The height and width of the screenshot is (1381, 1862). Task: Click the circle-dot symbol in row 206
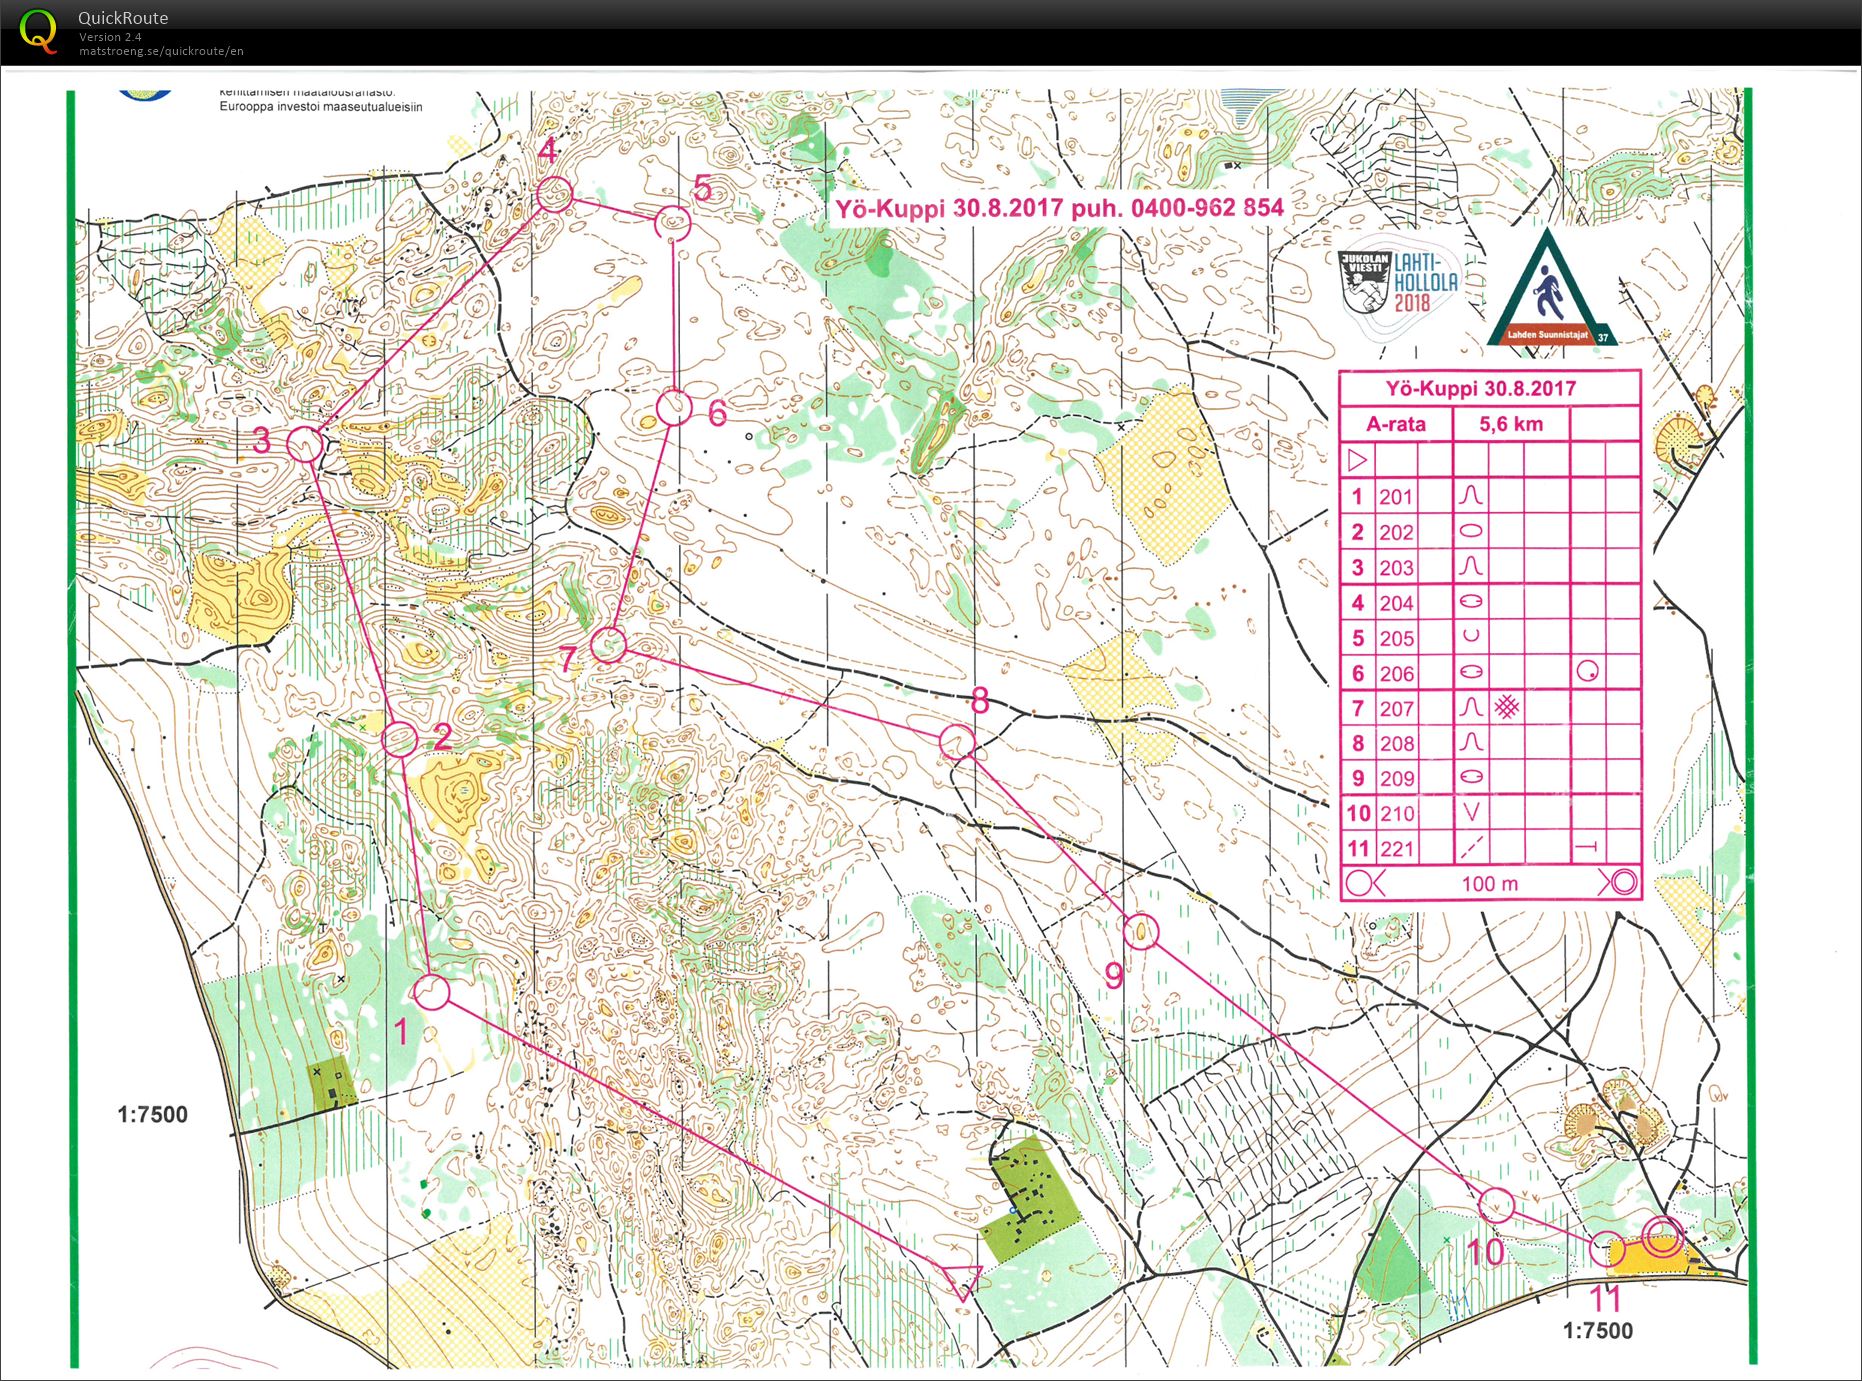tap(1587, 671)
